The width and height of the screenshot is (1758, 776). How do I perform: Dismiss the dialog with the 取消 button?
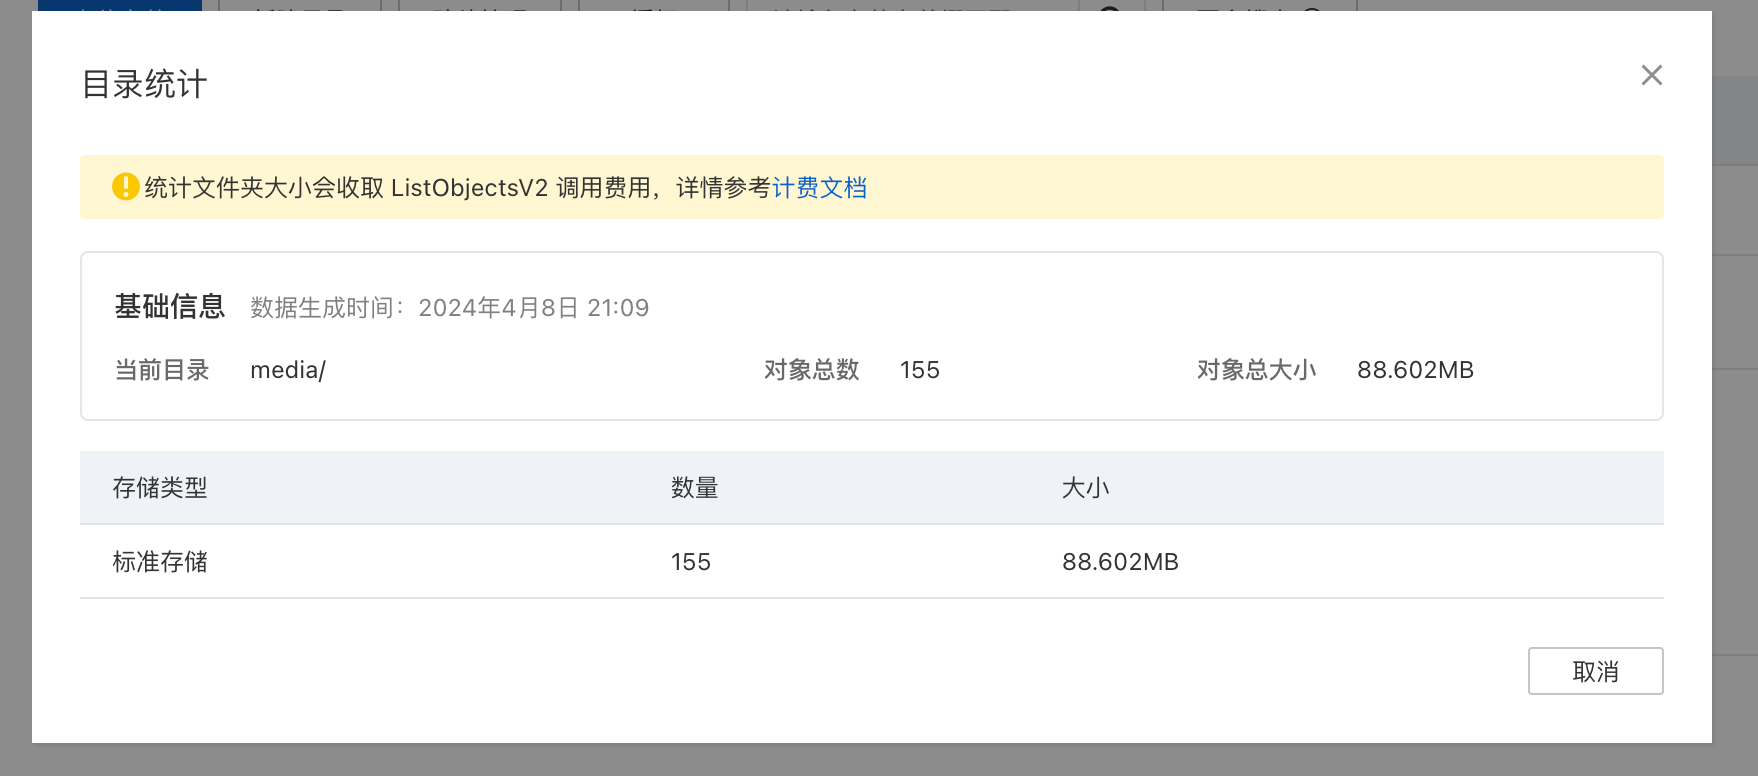(x=1594, y=670)
